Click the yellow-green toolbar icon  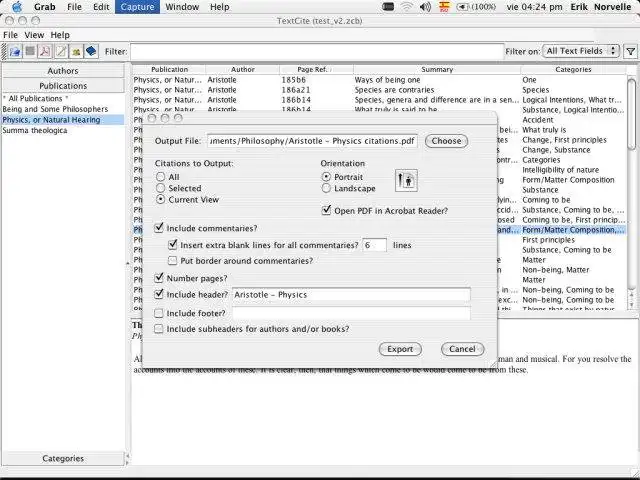pyautogui.click(x=76, y=51)
